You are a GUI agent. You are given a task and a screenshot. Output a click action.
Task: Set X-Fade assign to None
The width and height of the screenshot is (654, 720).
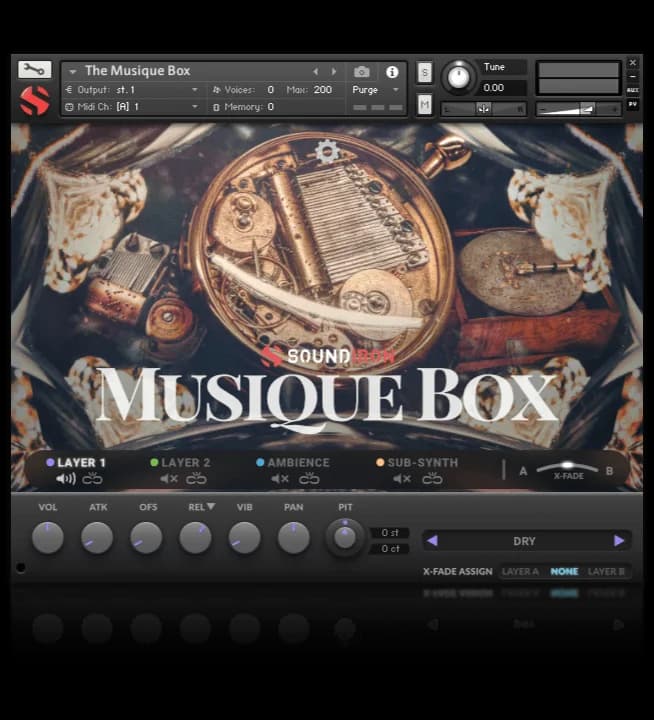tap(564, 572)
